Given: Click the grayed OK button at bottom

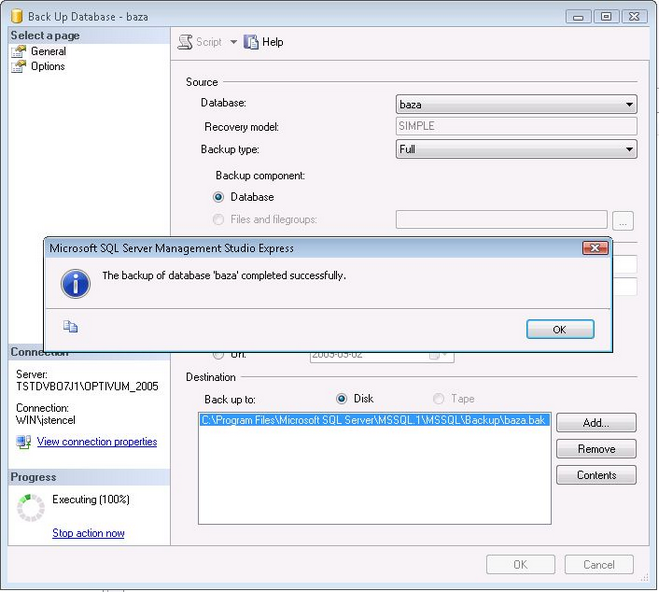Looking at the screenshot, I should pos(520,564).
